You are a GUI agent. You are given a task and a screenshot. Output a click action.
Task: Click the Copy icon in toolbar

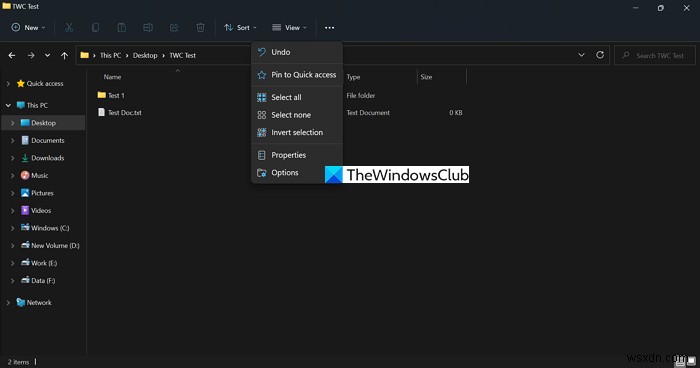pos(95,28)
